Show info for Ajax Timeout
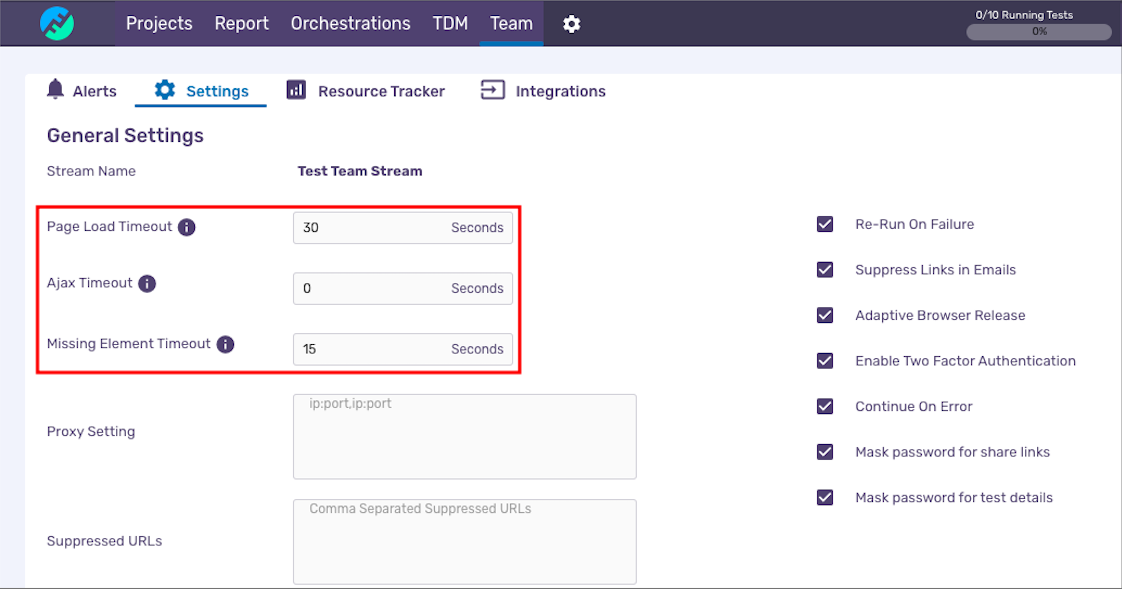Image resolution: width=1122 pixels, height=589 pixels. click(147, 284)
